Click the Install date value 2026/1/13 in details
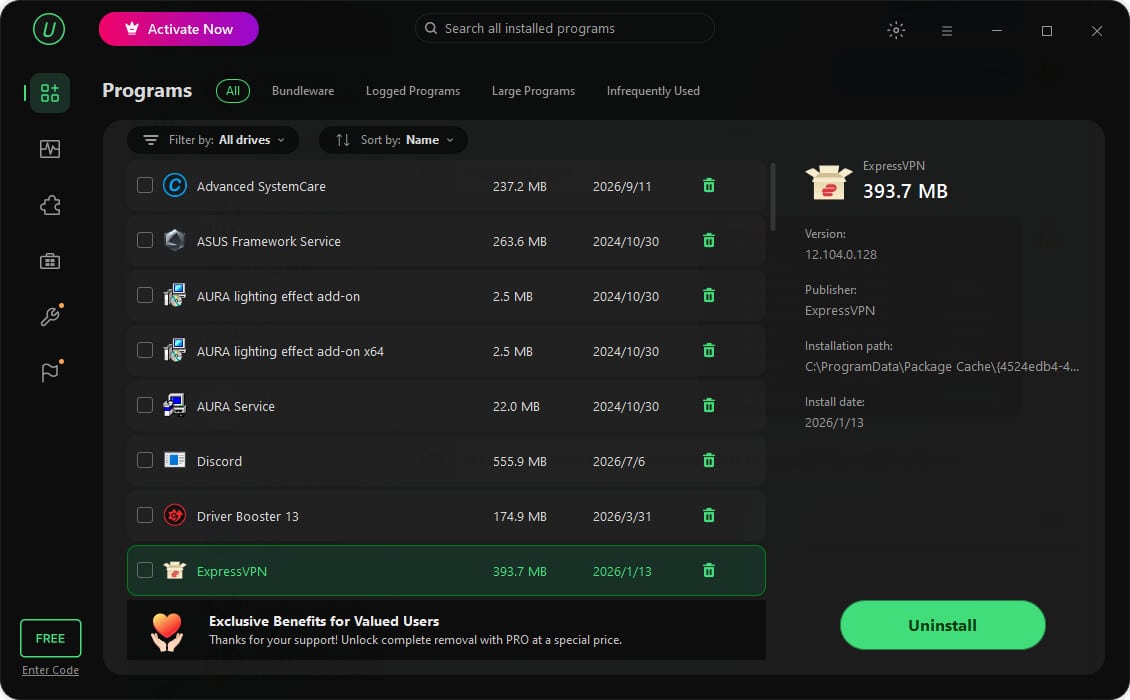 835,422
